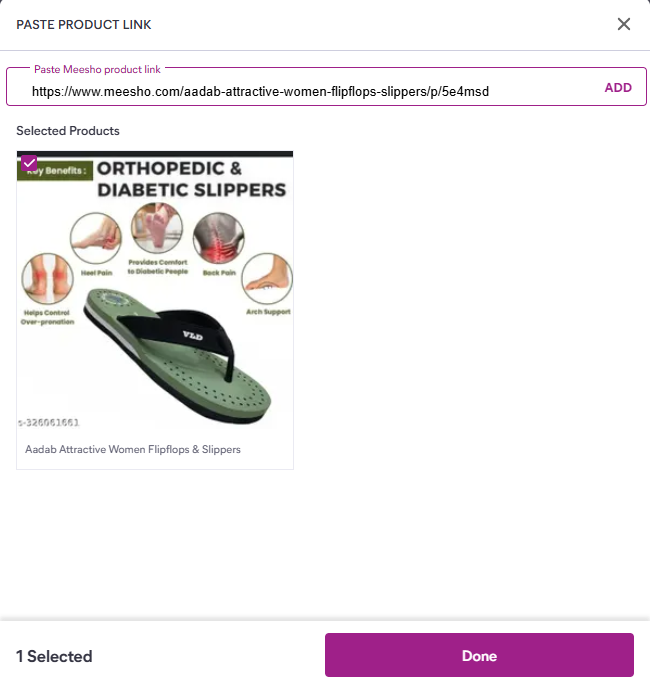The image size is (650, 689).
Task: Open the Aadab Attractive Women Flipflops title
Action: [x=133, y=450]
